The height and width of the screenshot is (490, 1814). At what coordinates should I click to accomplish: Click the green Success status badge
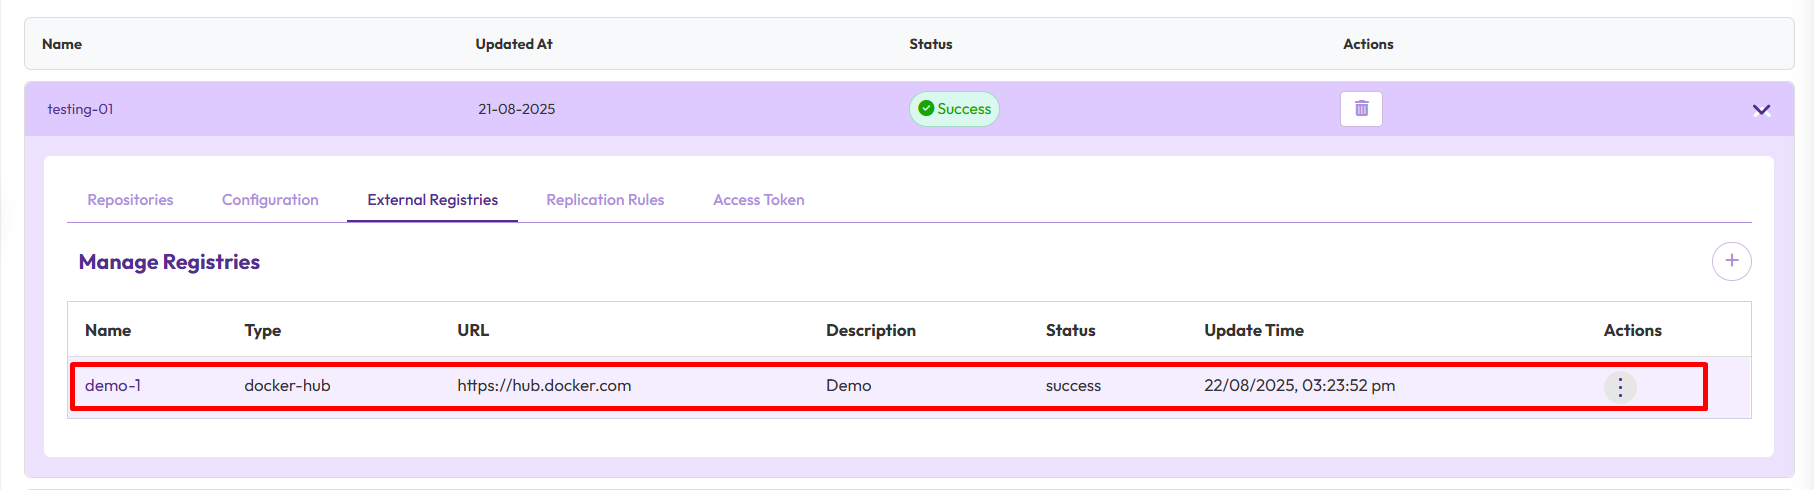[x=954, y=109]
